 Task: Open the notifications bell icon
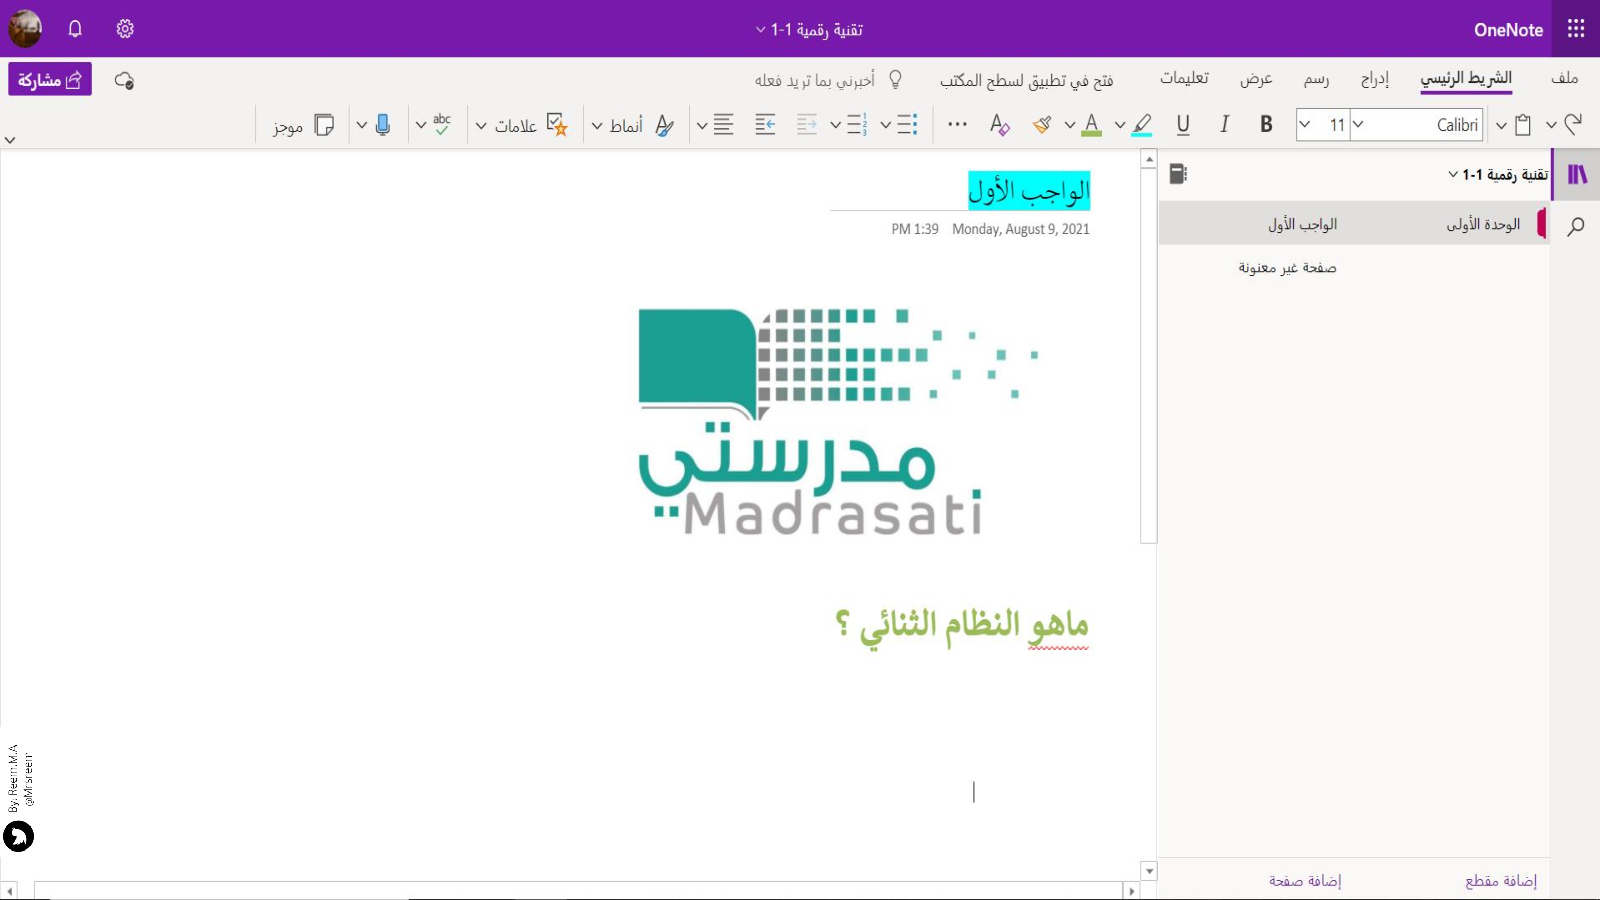[x=75, y=29]
